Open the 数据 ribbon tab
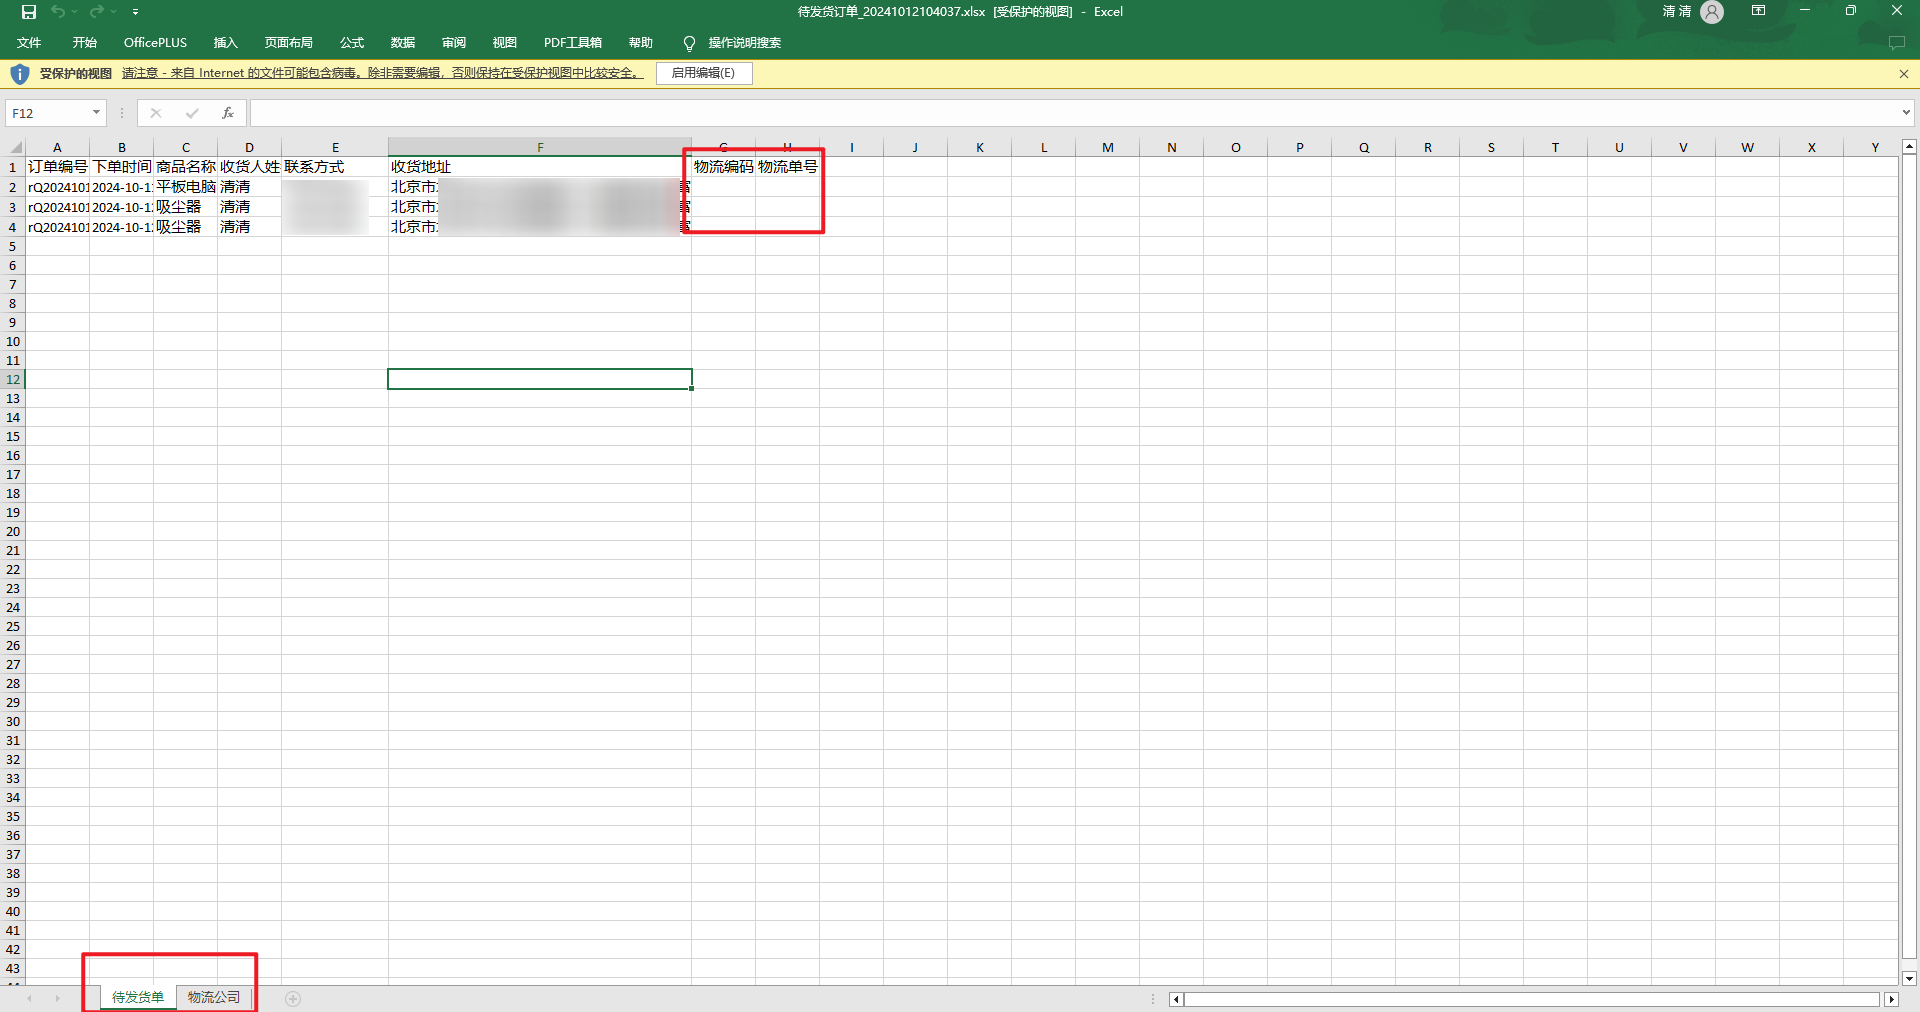The width and height of the screenshot is (1920, 1012). click(x=402, y=43)
